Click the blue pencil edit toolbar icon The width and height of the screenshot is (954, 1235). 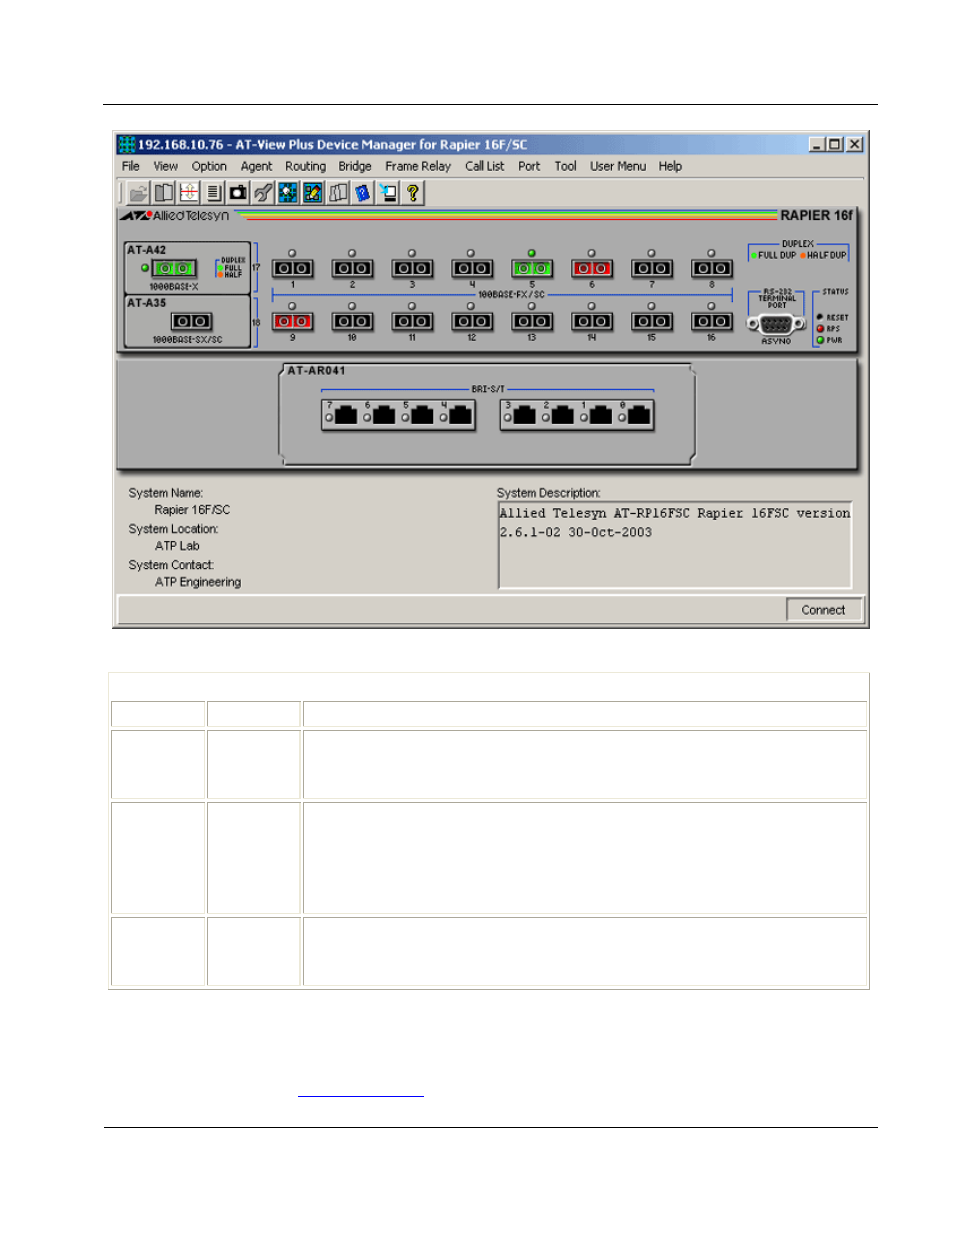click(313, 193)
